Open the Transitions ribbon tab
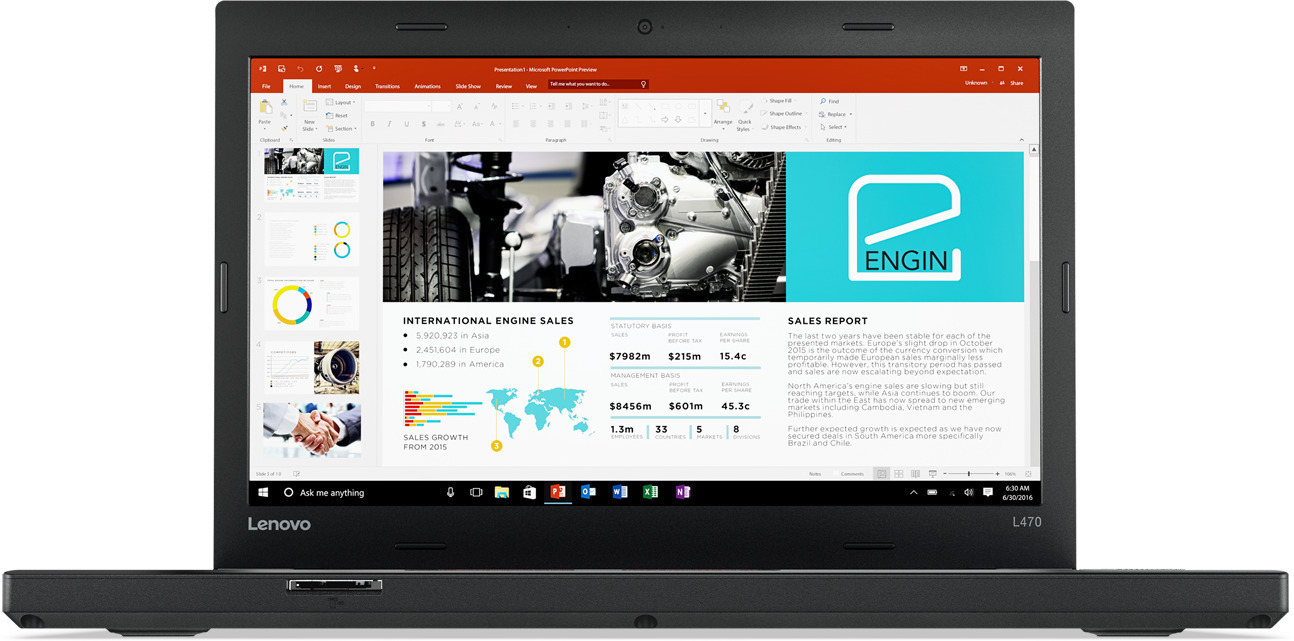 pyautogui.click(x=387, y=87)
